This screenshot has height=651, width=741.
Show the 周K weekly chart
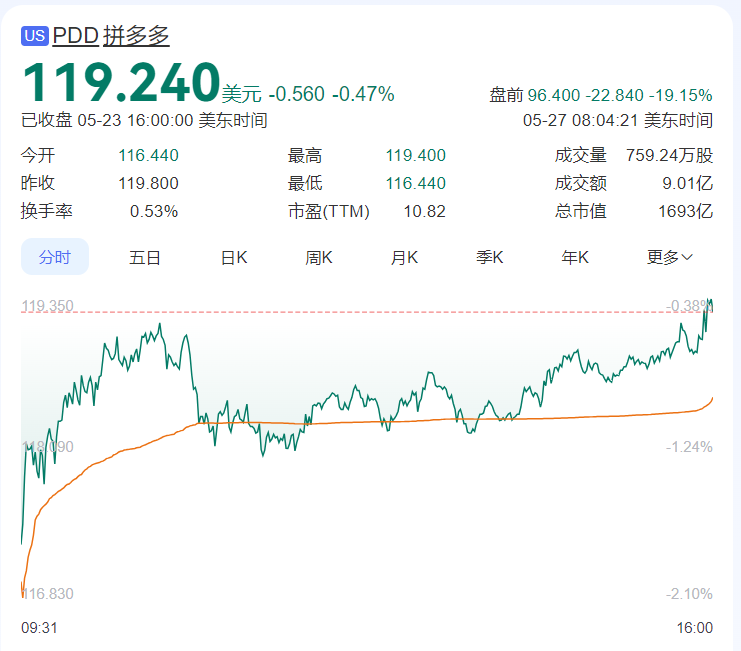pos(319,257)
